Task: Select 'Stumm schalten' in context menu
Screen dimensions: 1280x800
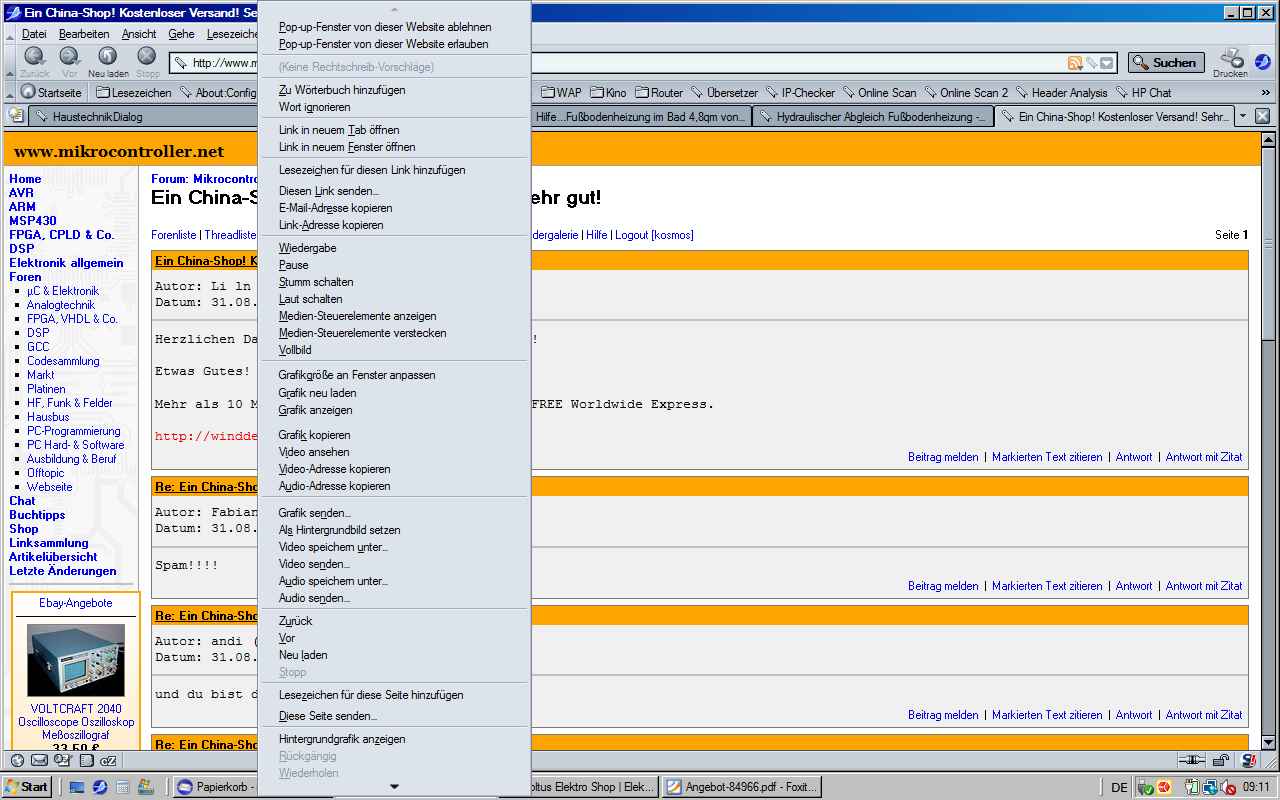Action: click(x=394, y=282)
